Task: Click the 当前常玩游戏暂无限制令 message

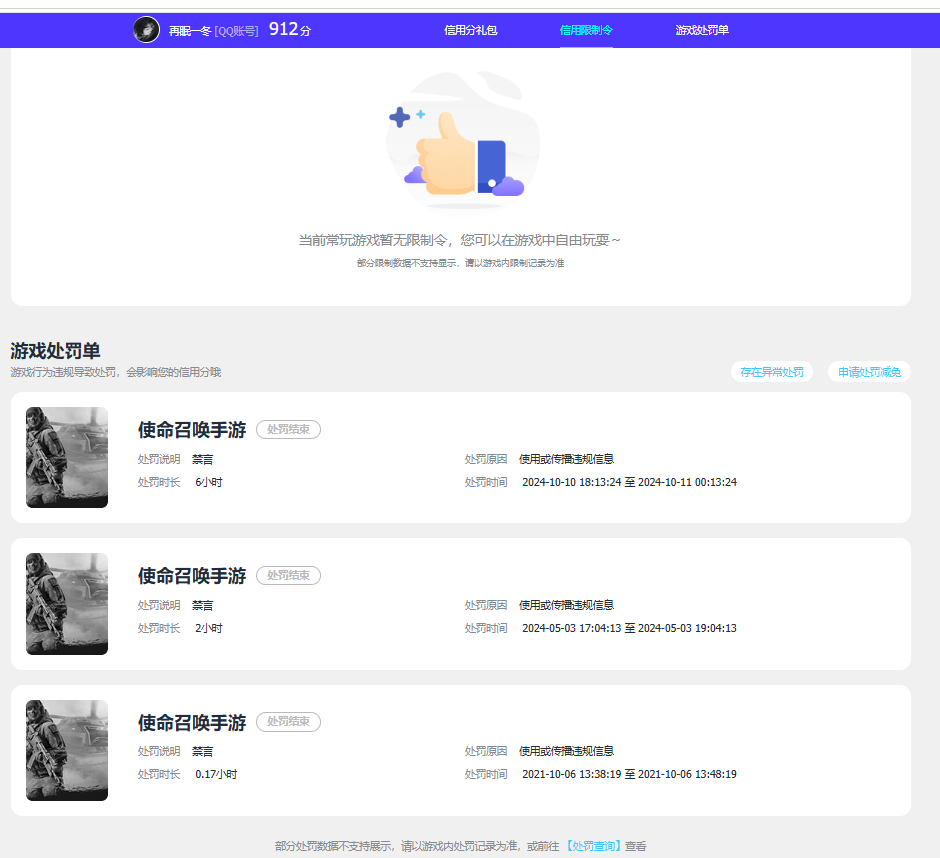Action: coord(459,240)
